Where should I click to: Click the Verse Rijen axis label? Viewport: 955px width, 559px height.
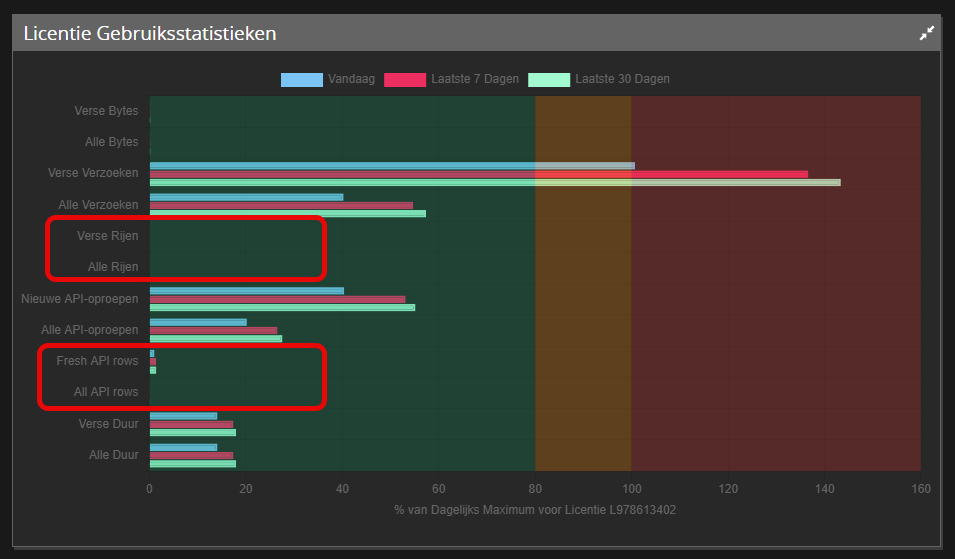pos(107,236)
